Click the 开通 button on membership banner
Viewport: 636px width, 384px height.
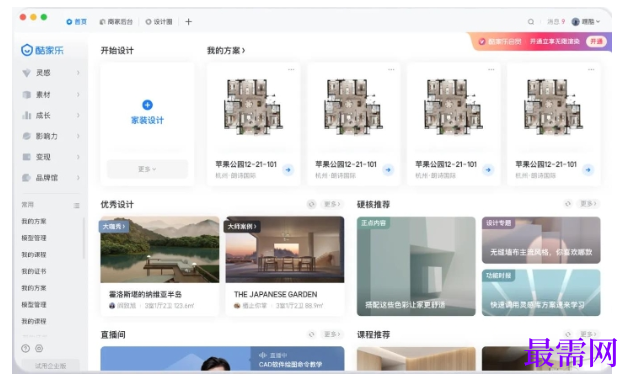596,41
